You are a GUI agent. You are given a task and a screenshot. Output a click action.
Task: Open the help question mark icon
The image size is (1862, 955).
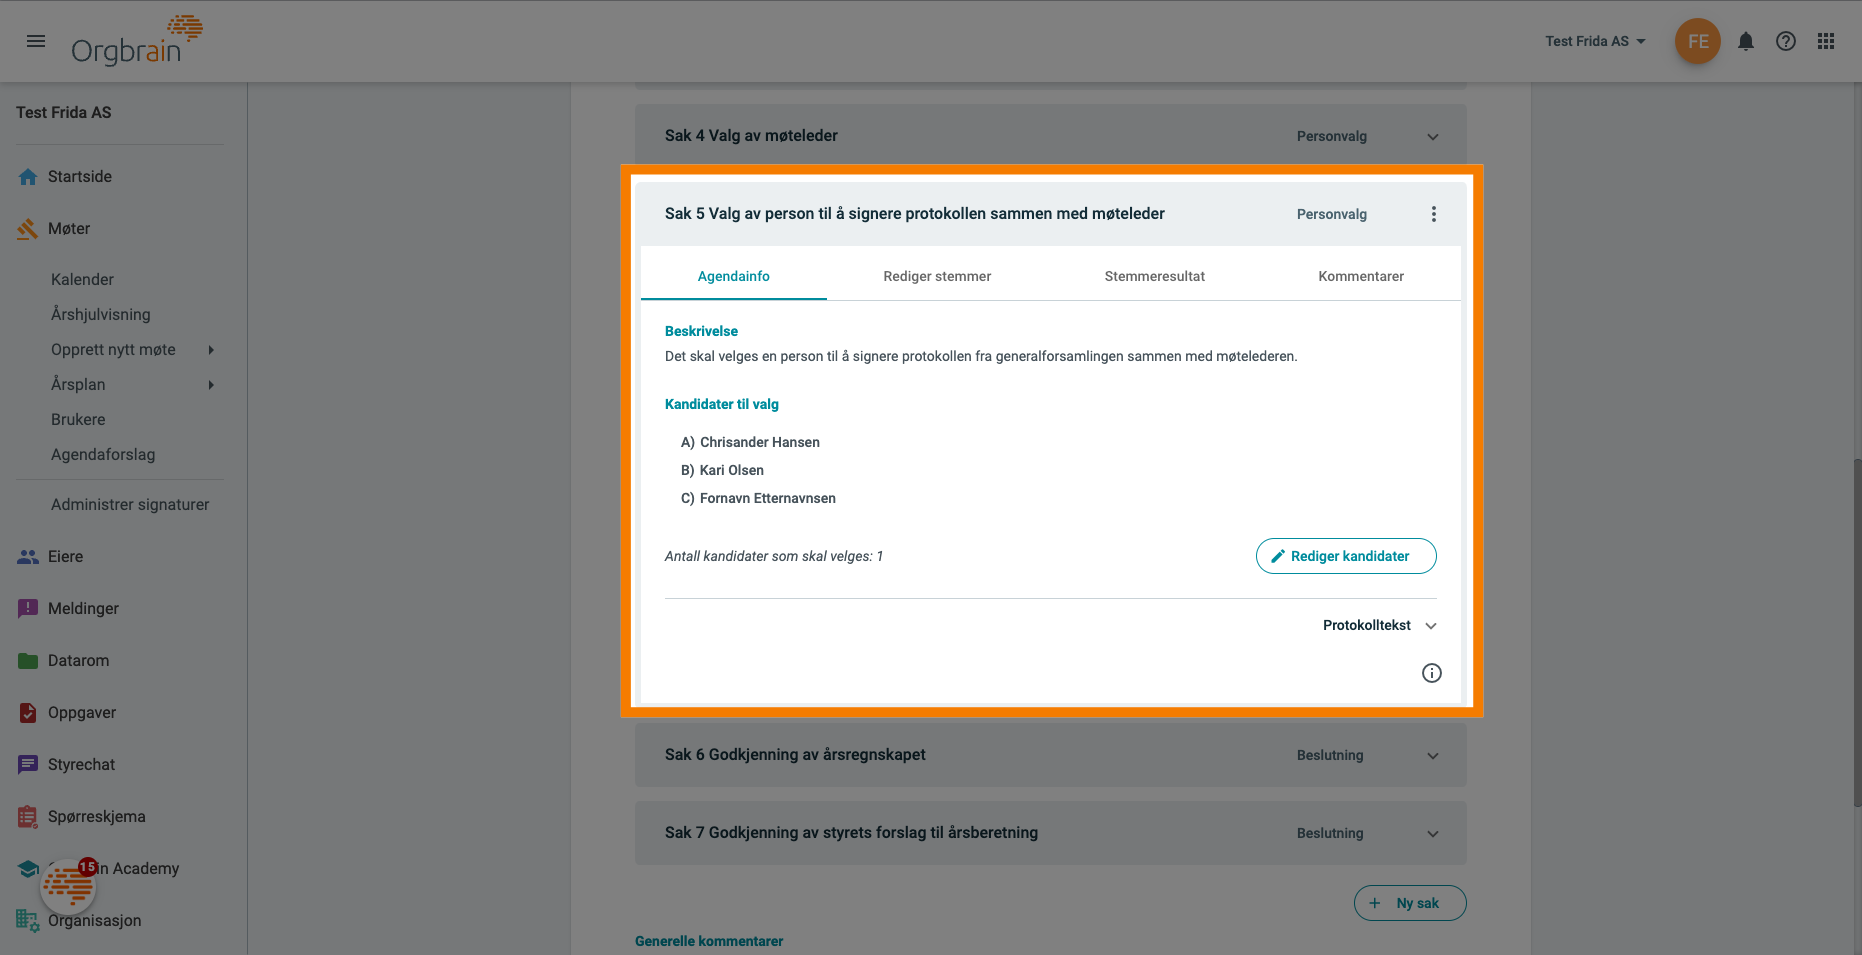[1786, 41]
